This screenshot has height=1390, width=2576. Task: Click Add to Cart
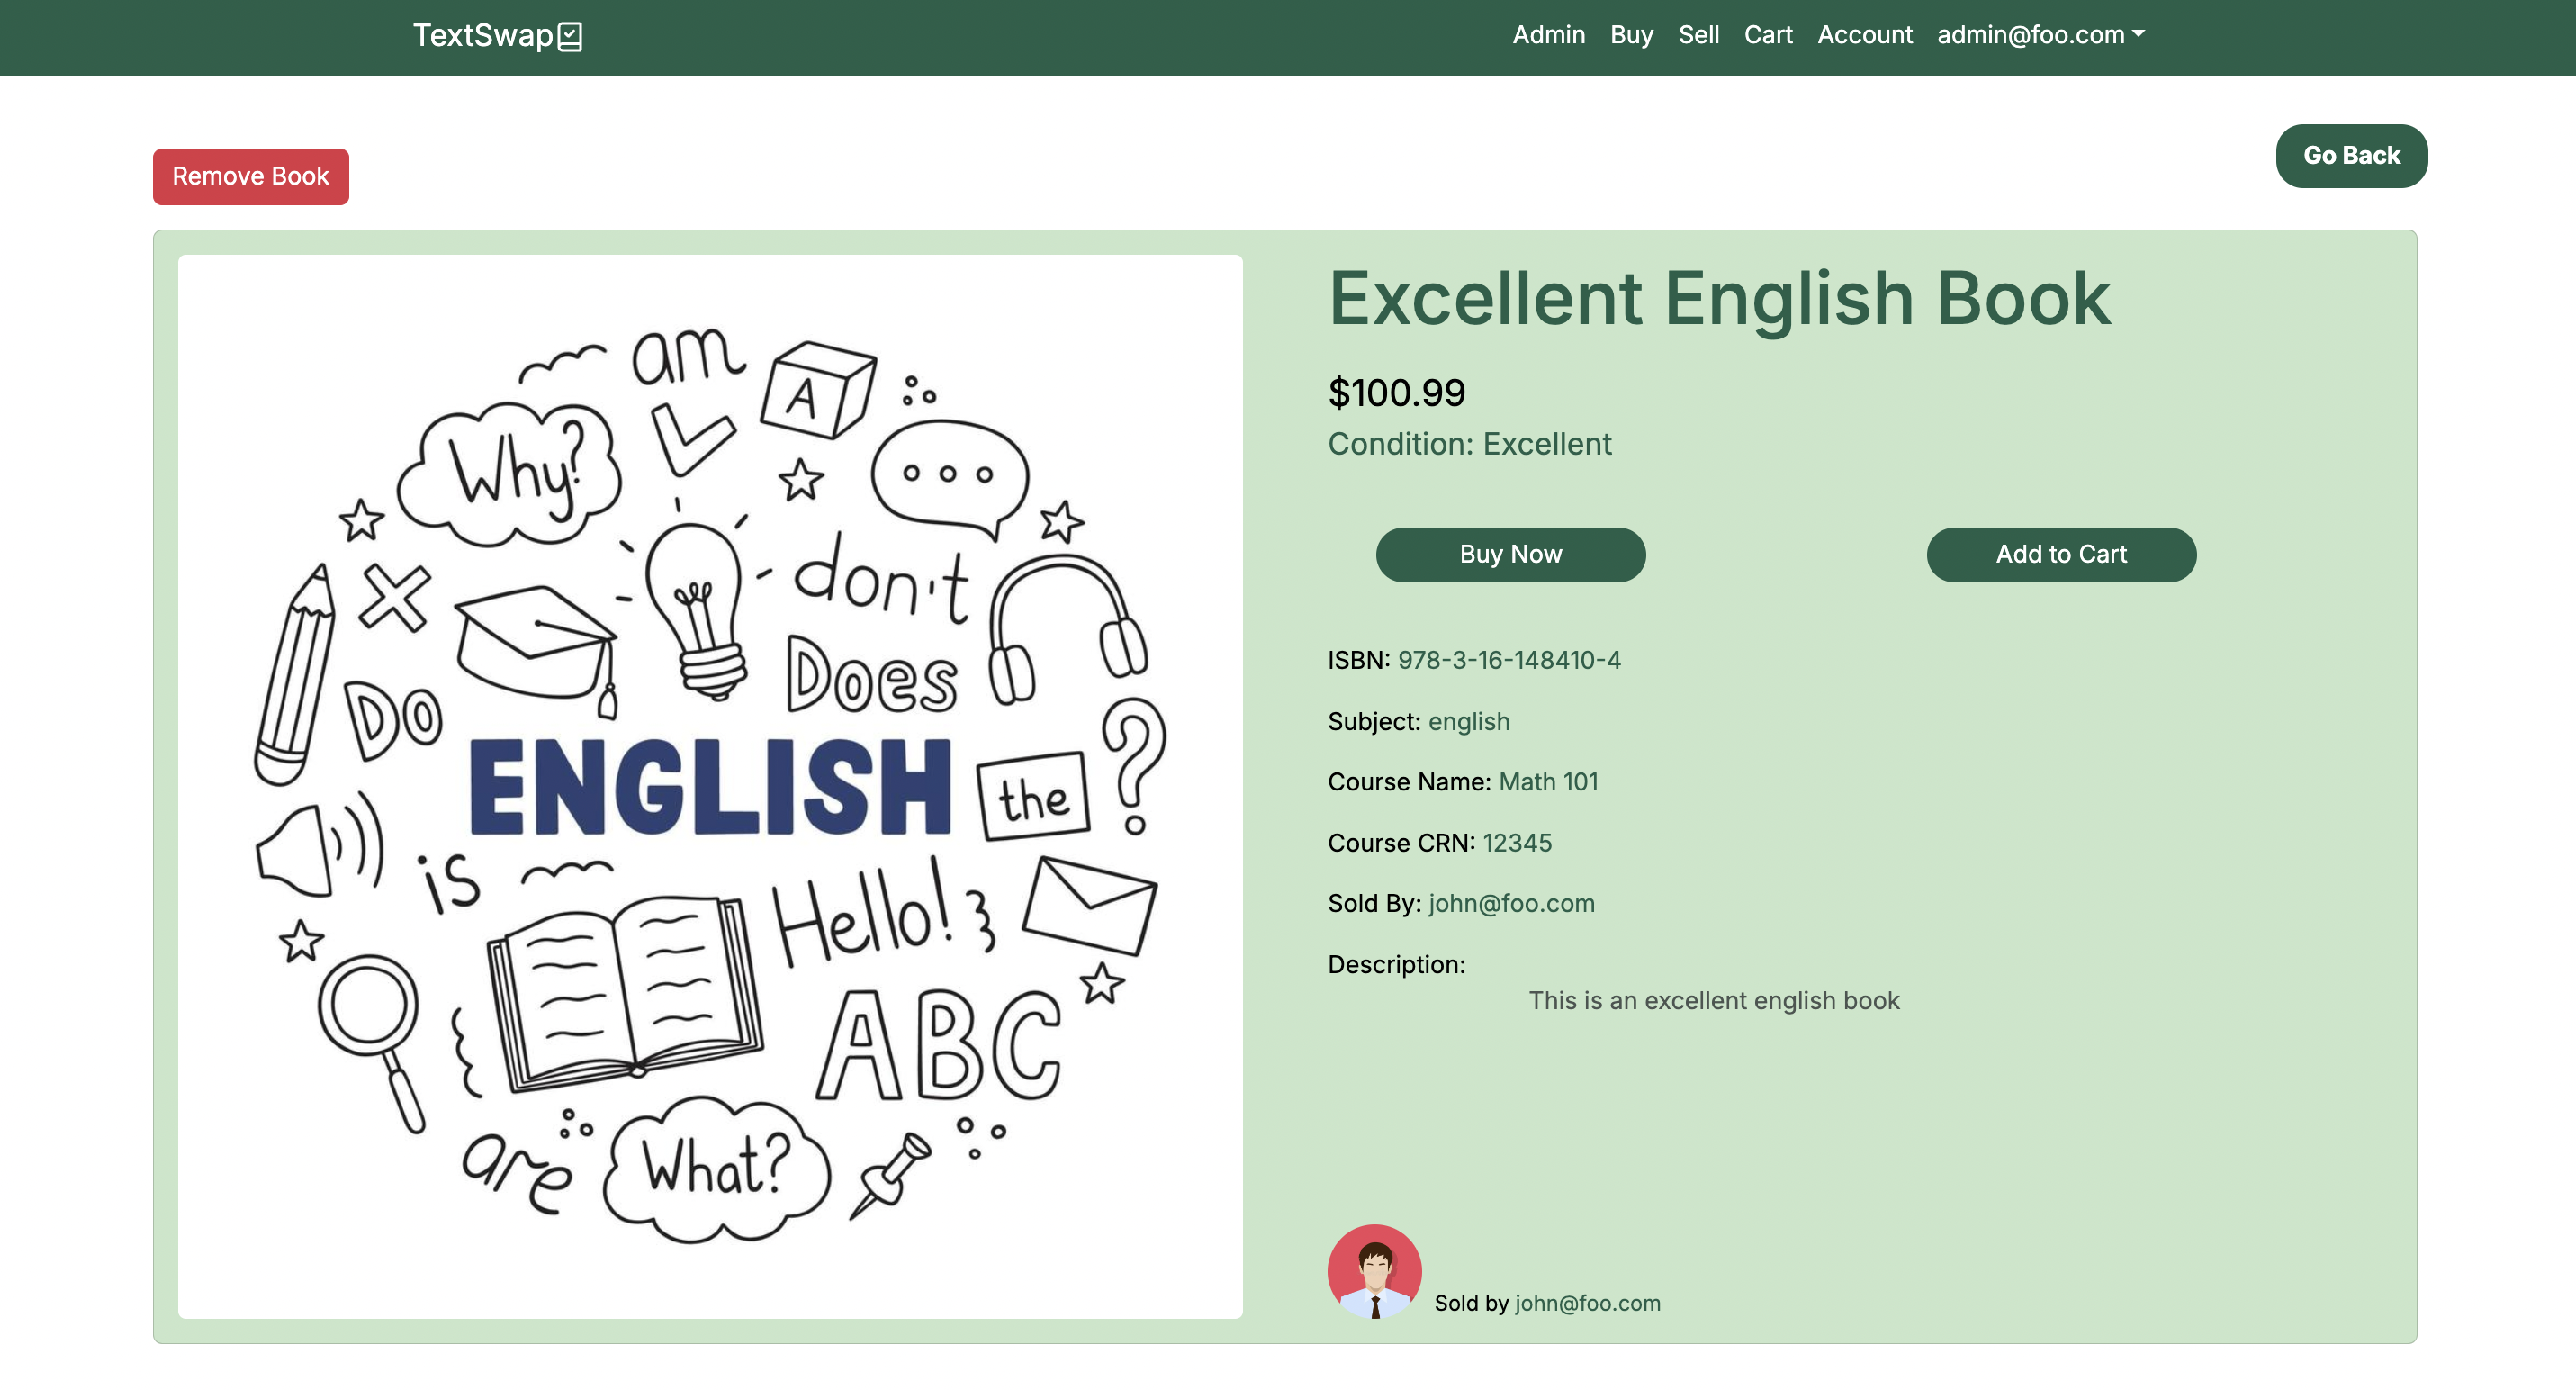pyautogui.click(x=2061, y=555)
